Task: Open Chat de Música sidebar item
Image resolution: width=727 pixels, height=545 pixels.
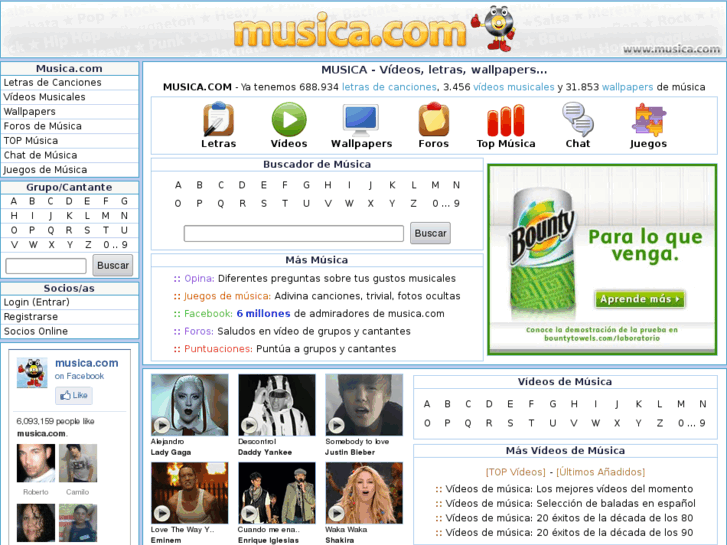Action: click(40, 155)
